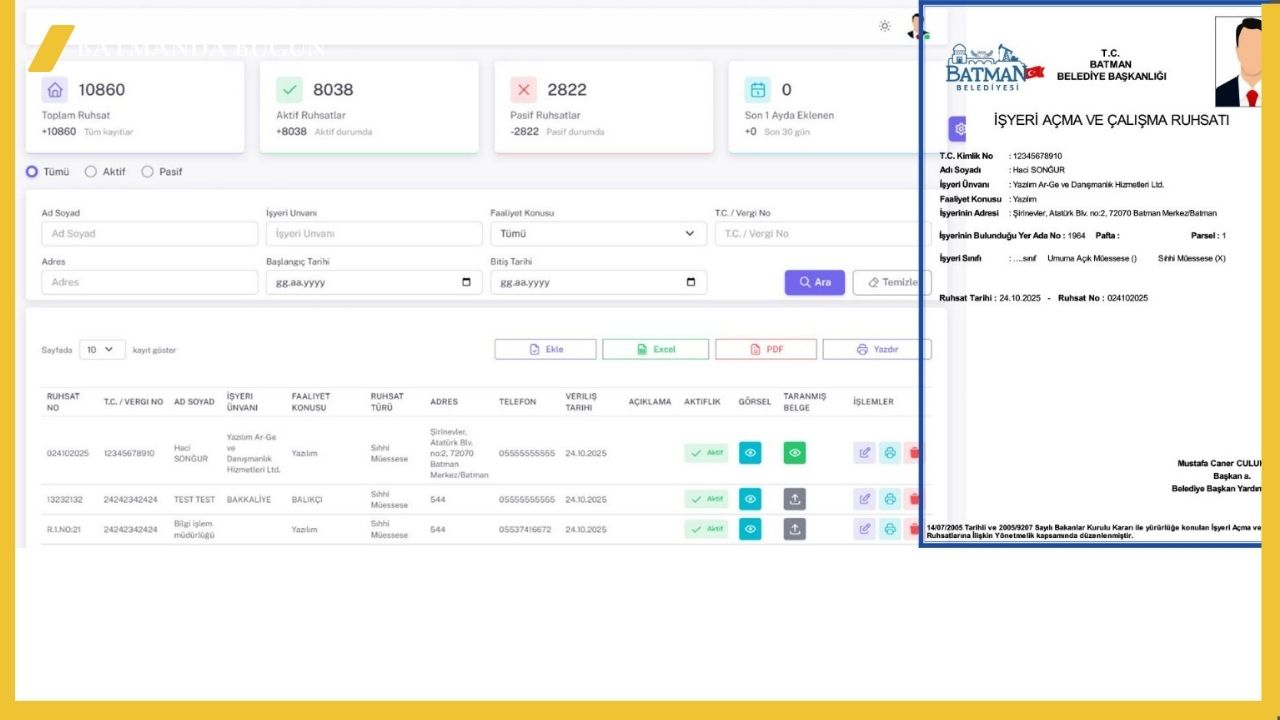This screenshot has height=720, width=1280.
Task: Print the TEST TEST license row
Action: pos(889,499)
